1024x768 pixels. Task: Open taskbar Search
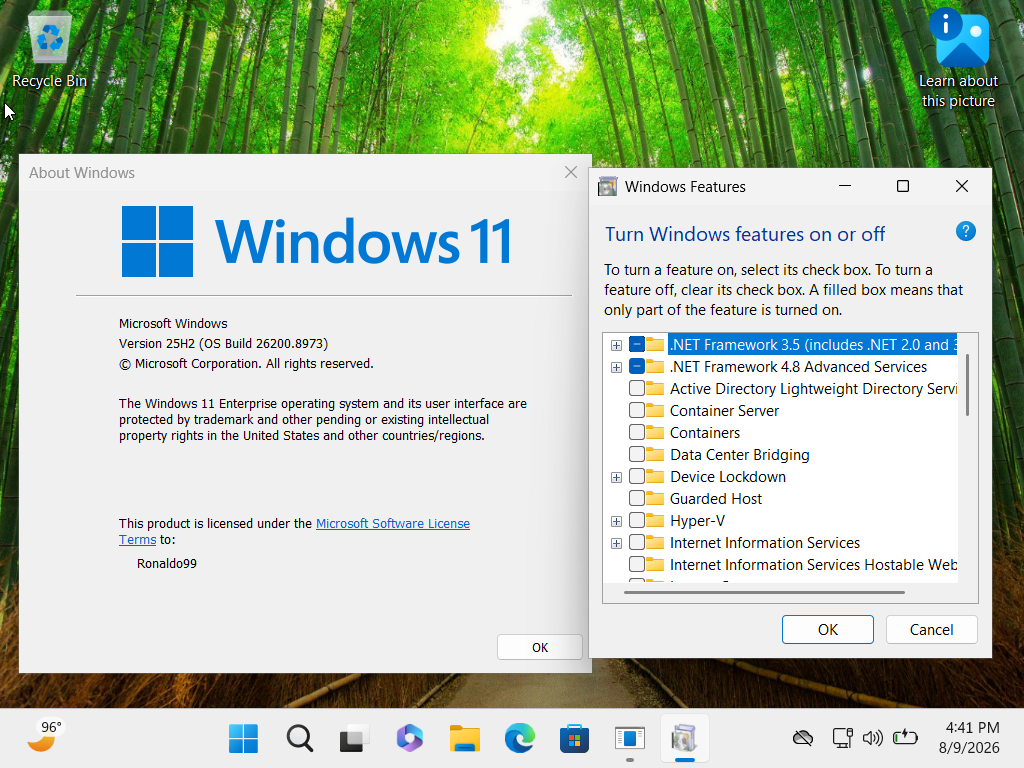pos(300,739)
